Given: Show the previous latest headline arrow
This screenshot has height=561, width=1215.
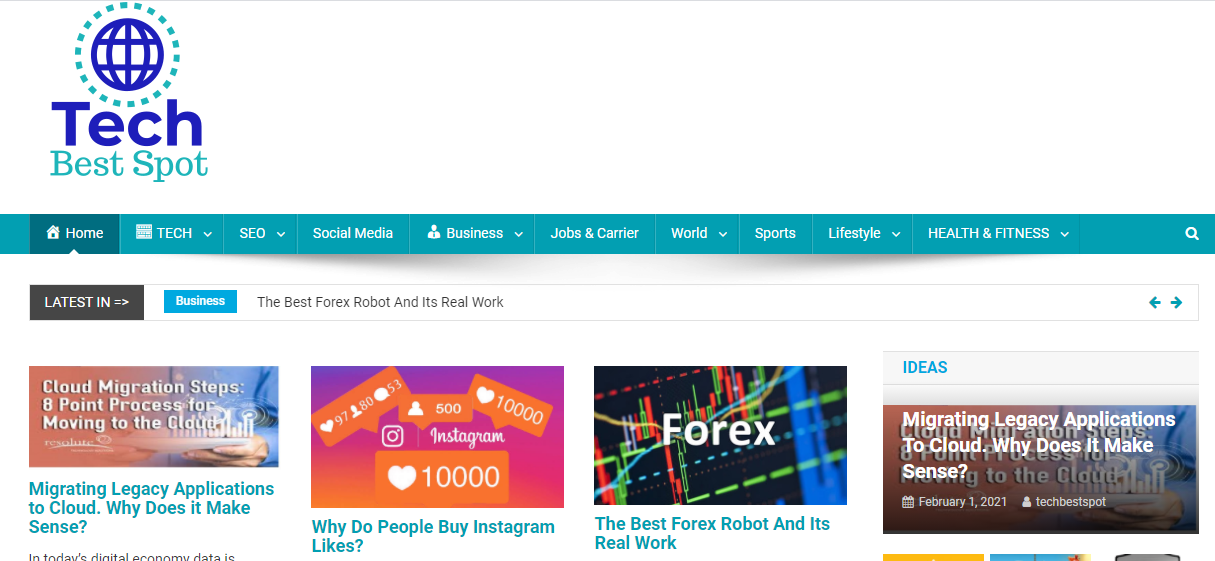Looking at the screenshot, I should [x=1155, y=302].
